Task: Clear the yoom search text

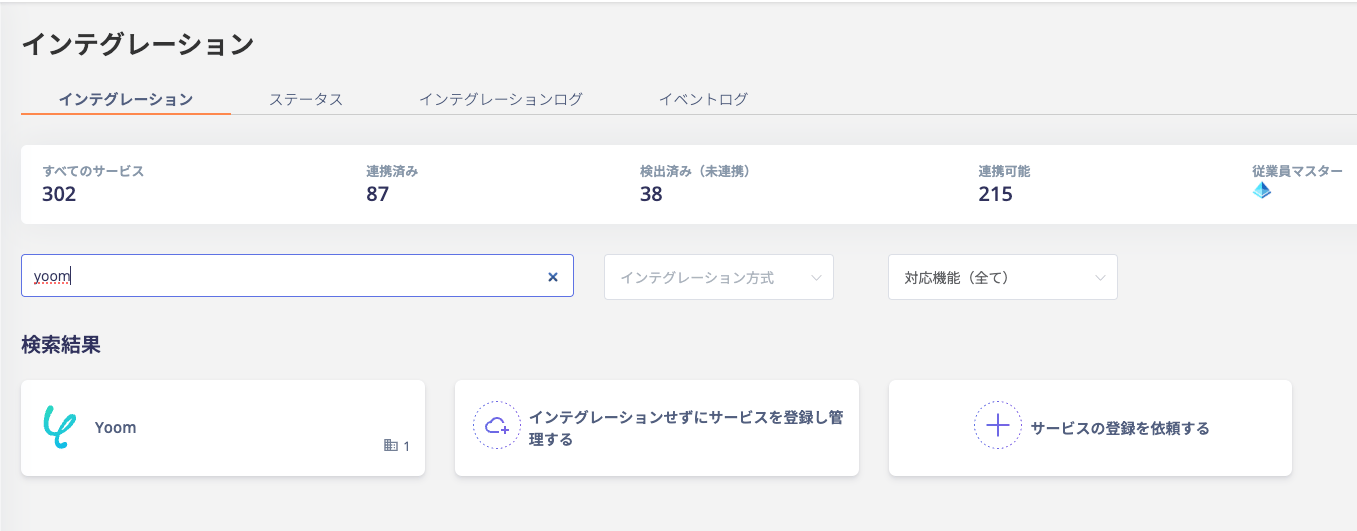Action: [x=553, y=277]
